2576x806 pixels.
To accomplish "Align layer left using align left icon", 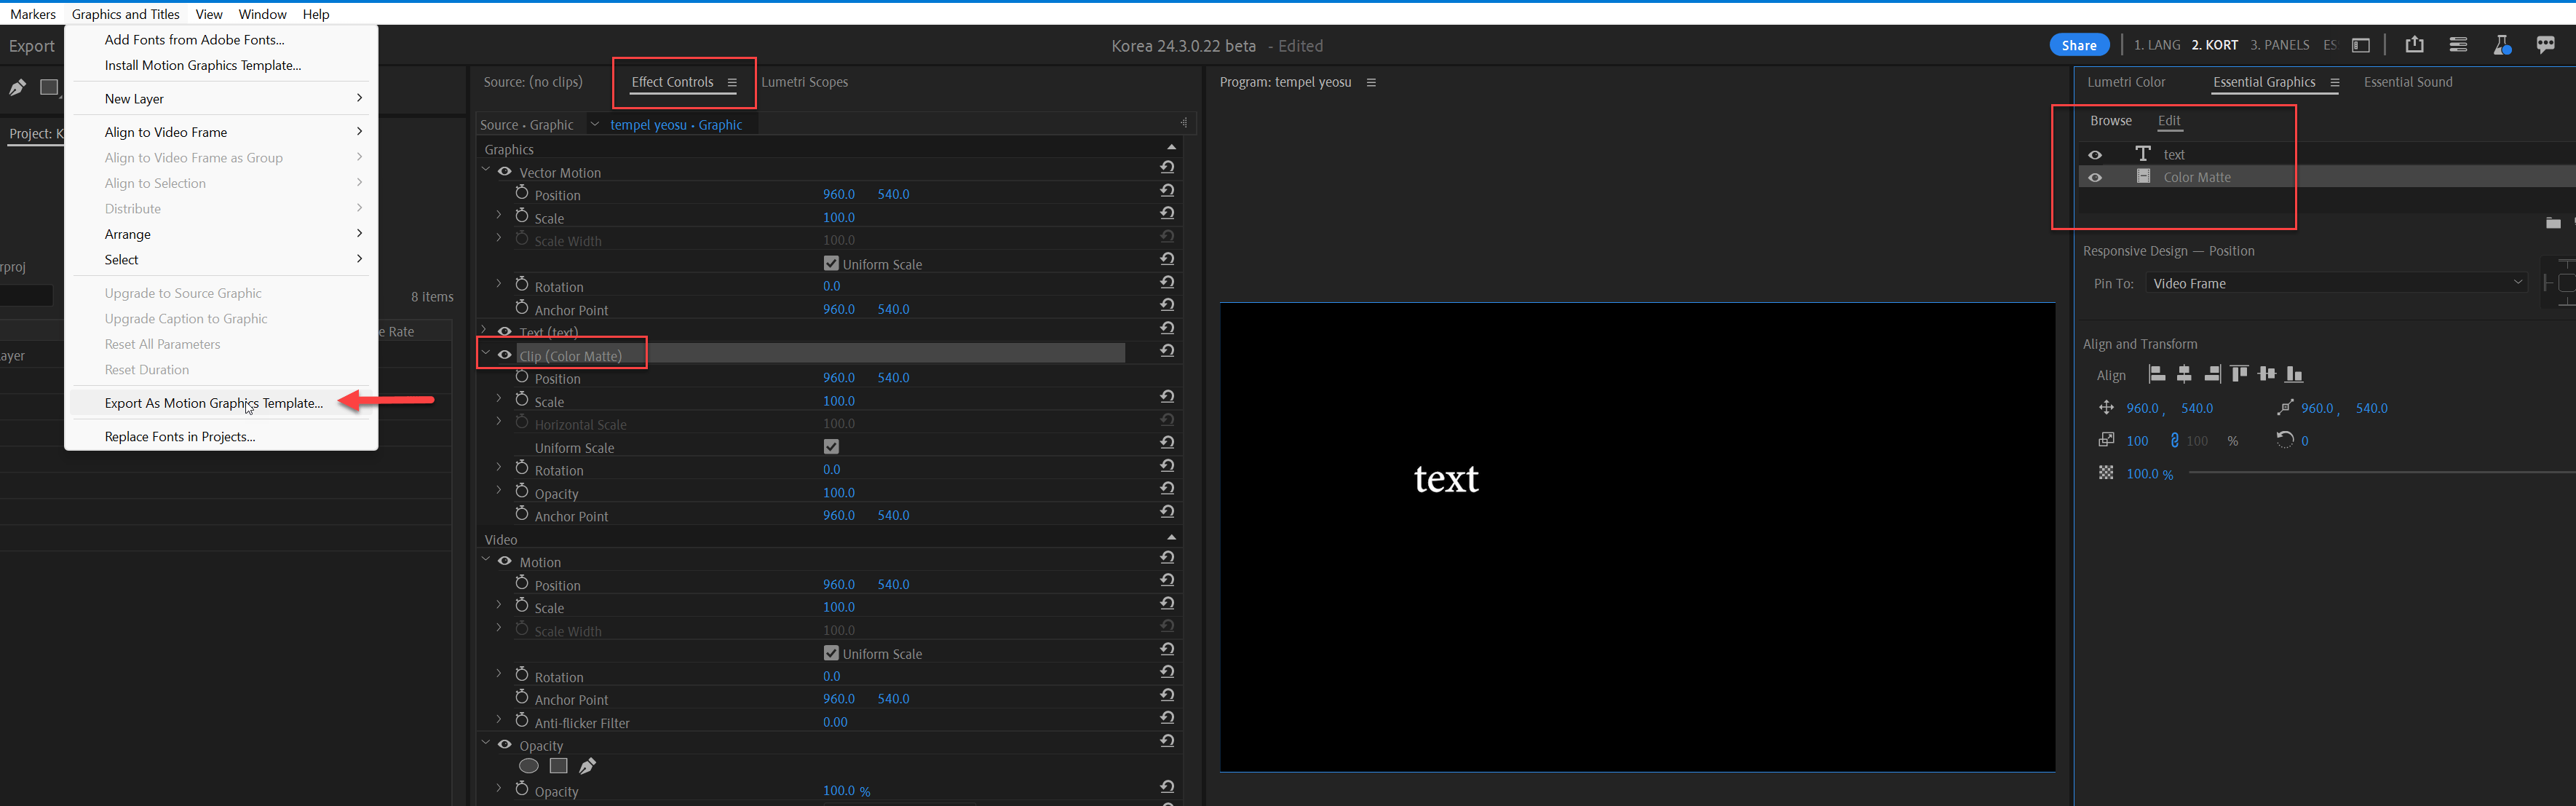I will 2157,374.
